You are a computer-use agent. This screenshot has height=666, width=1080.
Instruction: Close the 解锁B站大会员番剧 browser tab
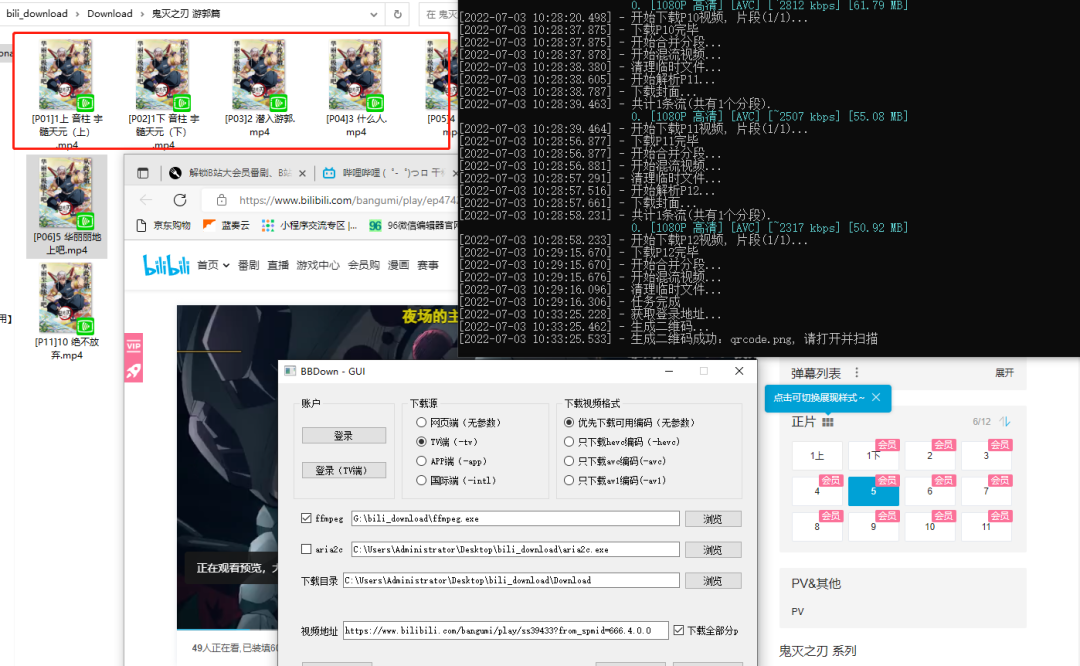click(302, 174)
